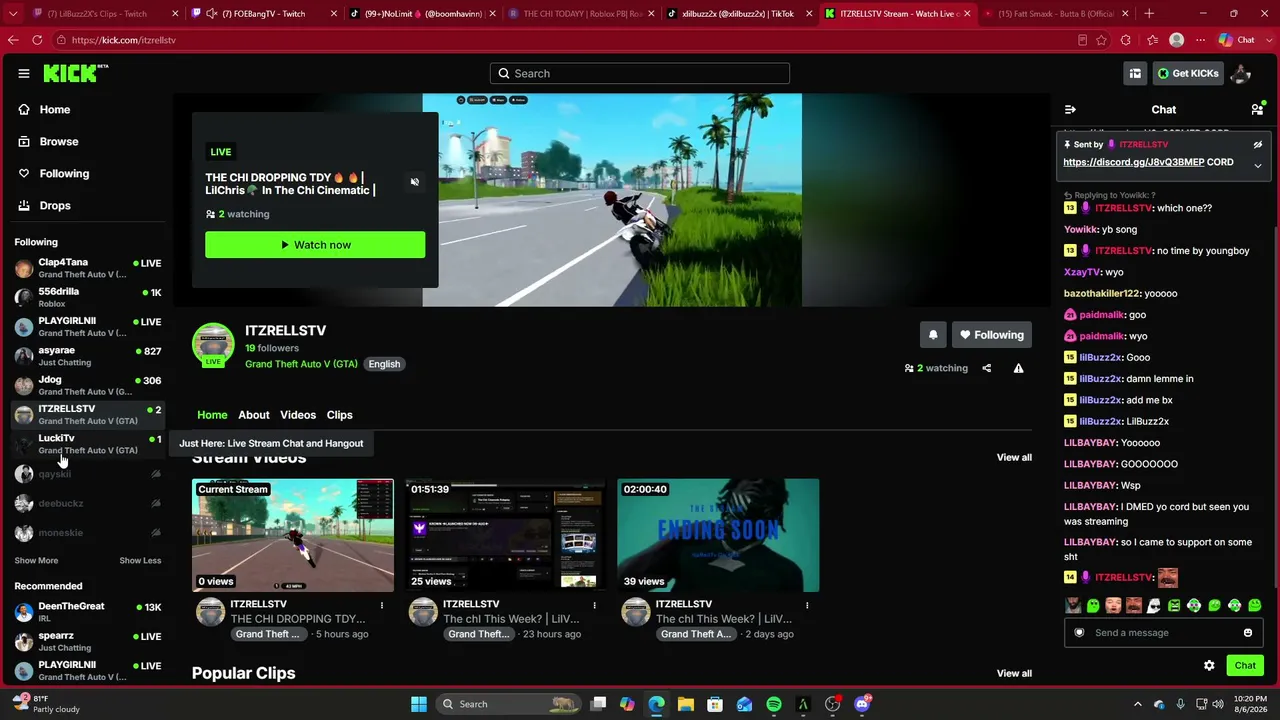1280x720 pixels.
Task: Send message with green Chat button
Action: [x=1245, y=665]
